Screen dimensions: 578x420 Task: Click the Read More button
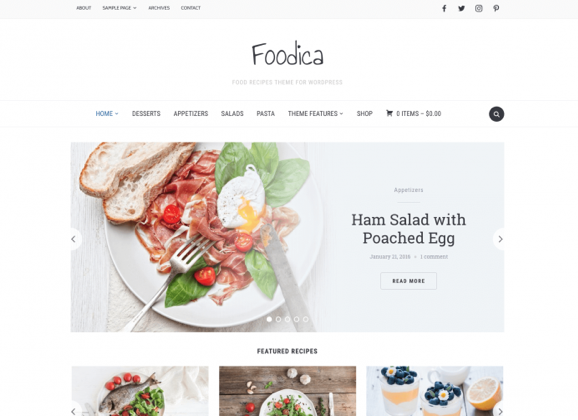408,281
